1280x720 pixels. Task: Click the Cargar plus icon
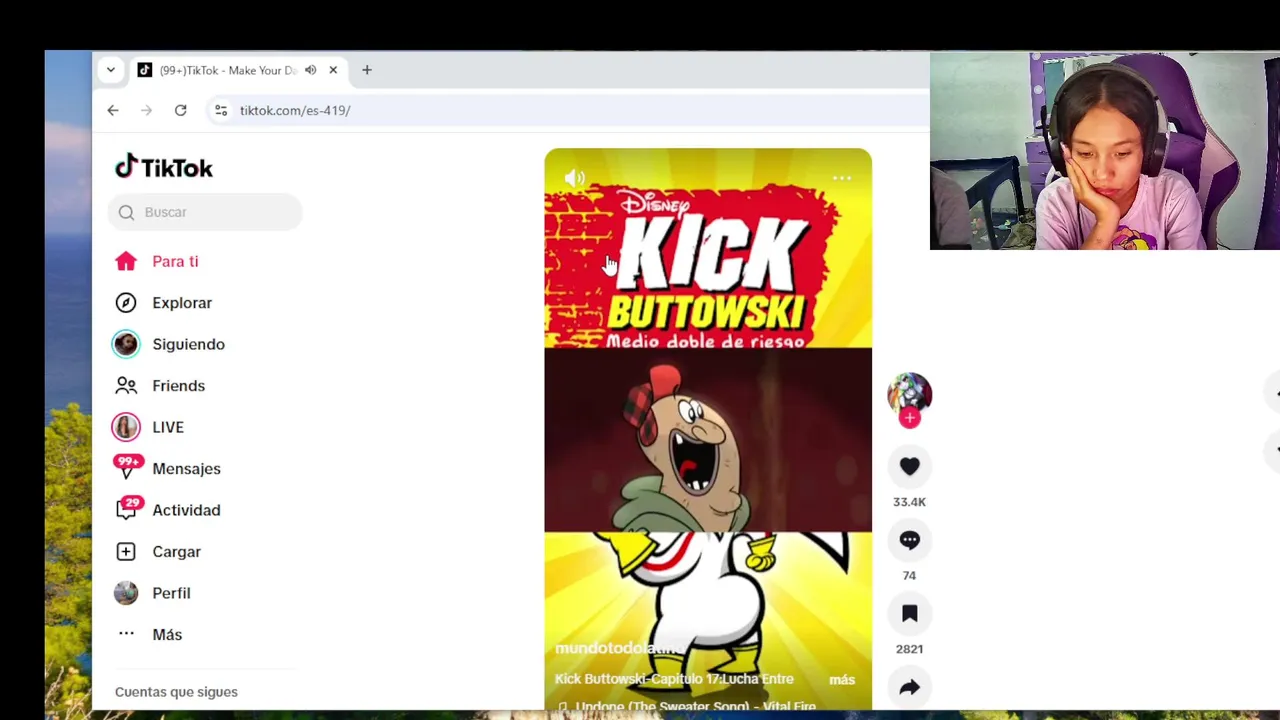pyautogui.click(x=126, y=552)
